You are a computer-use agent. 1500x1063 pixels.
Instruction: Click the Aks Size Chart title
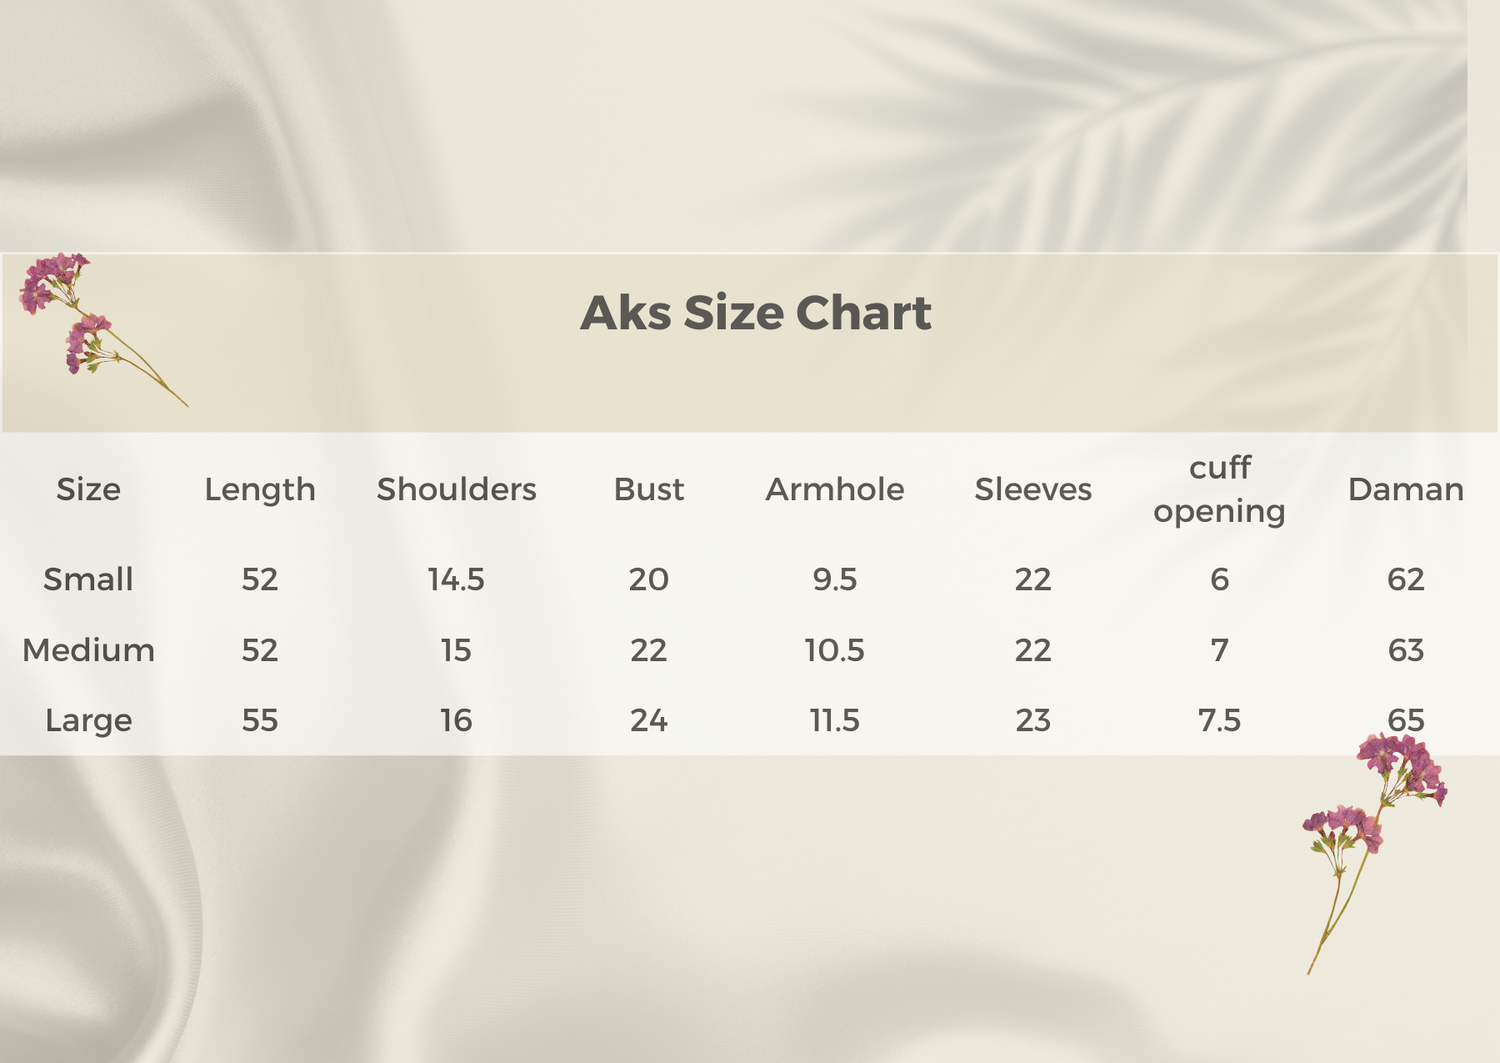click(x=755, y=313)
